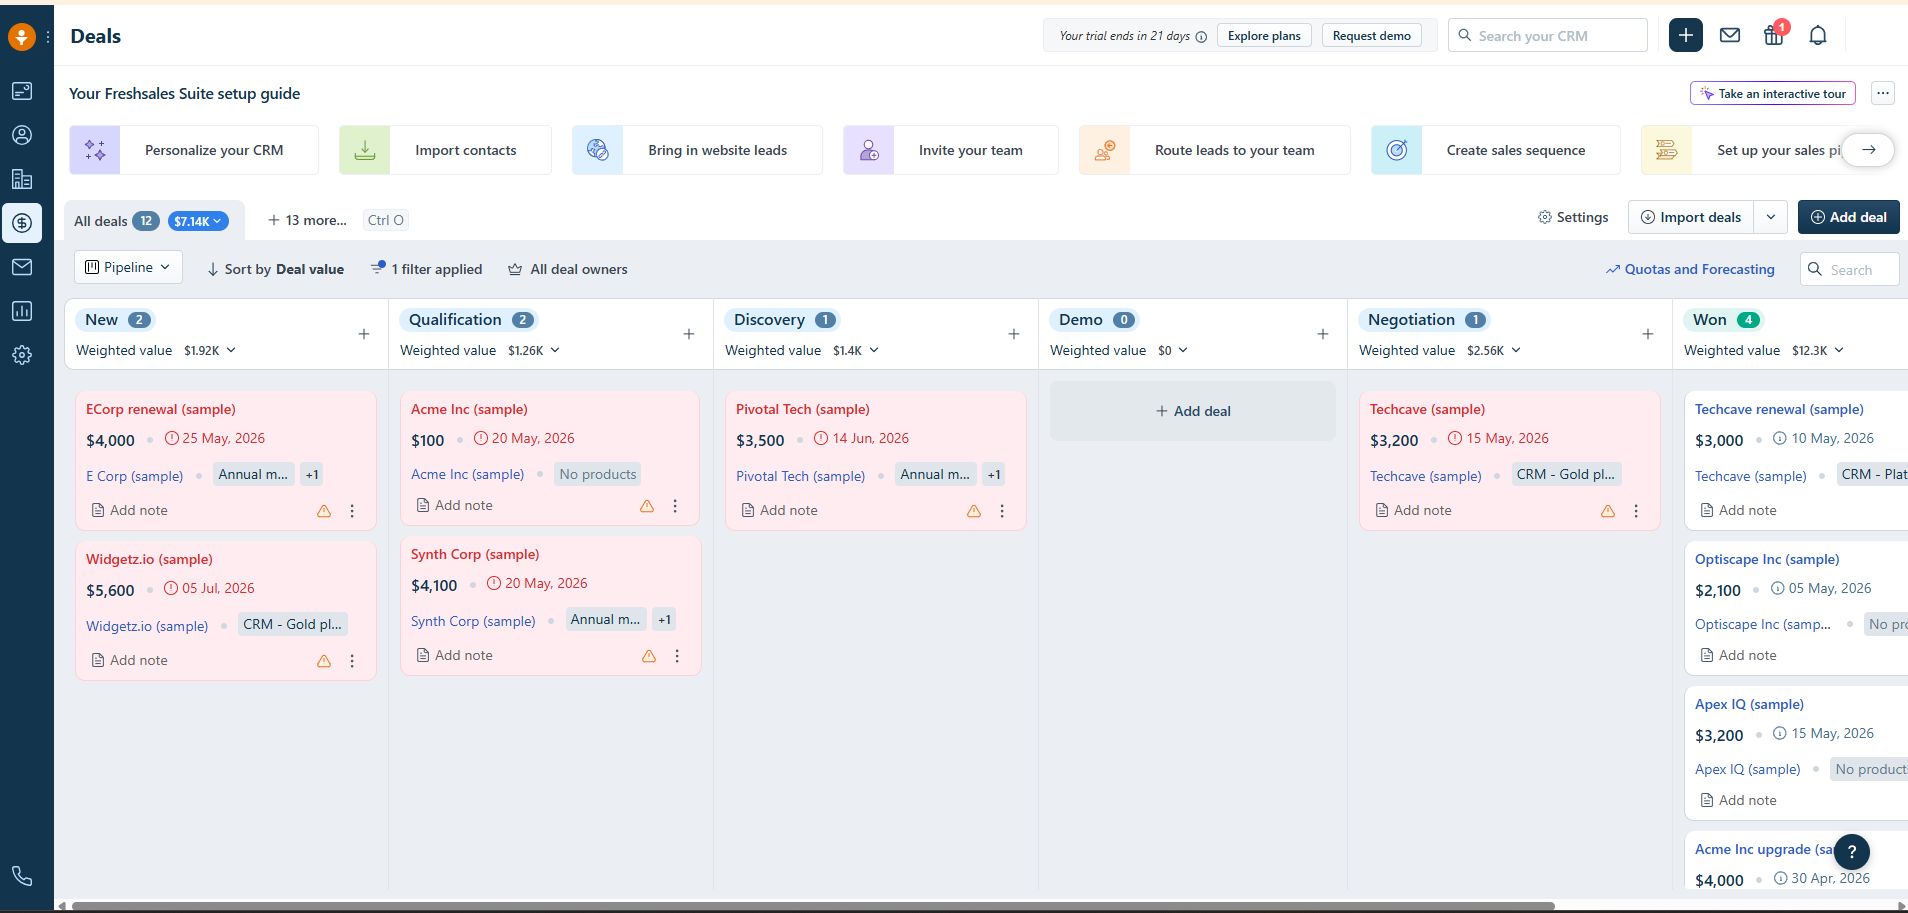Image resolution: width=1908 pixels, height=913 pixels.
Task: Add a deal with plus in Negotiation column
Action: (1648, 334)
